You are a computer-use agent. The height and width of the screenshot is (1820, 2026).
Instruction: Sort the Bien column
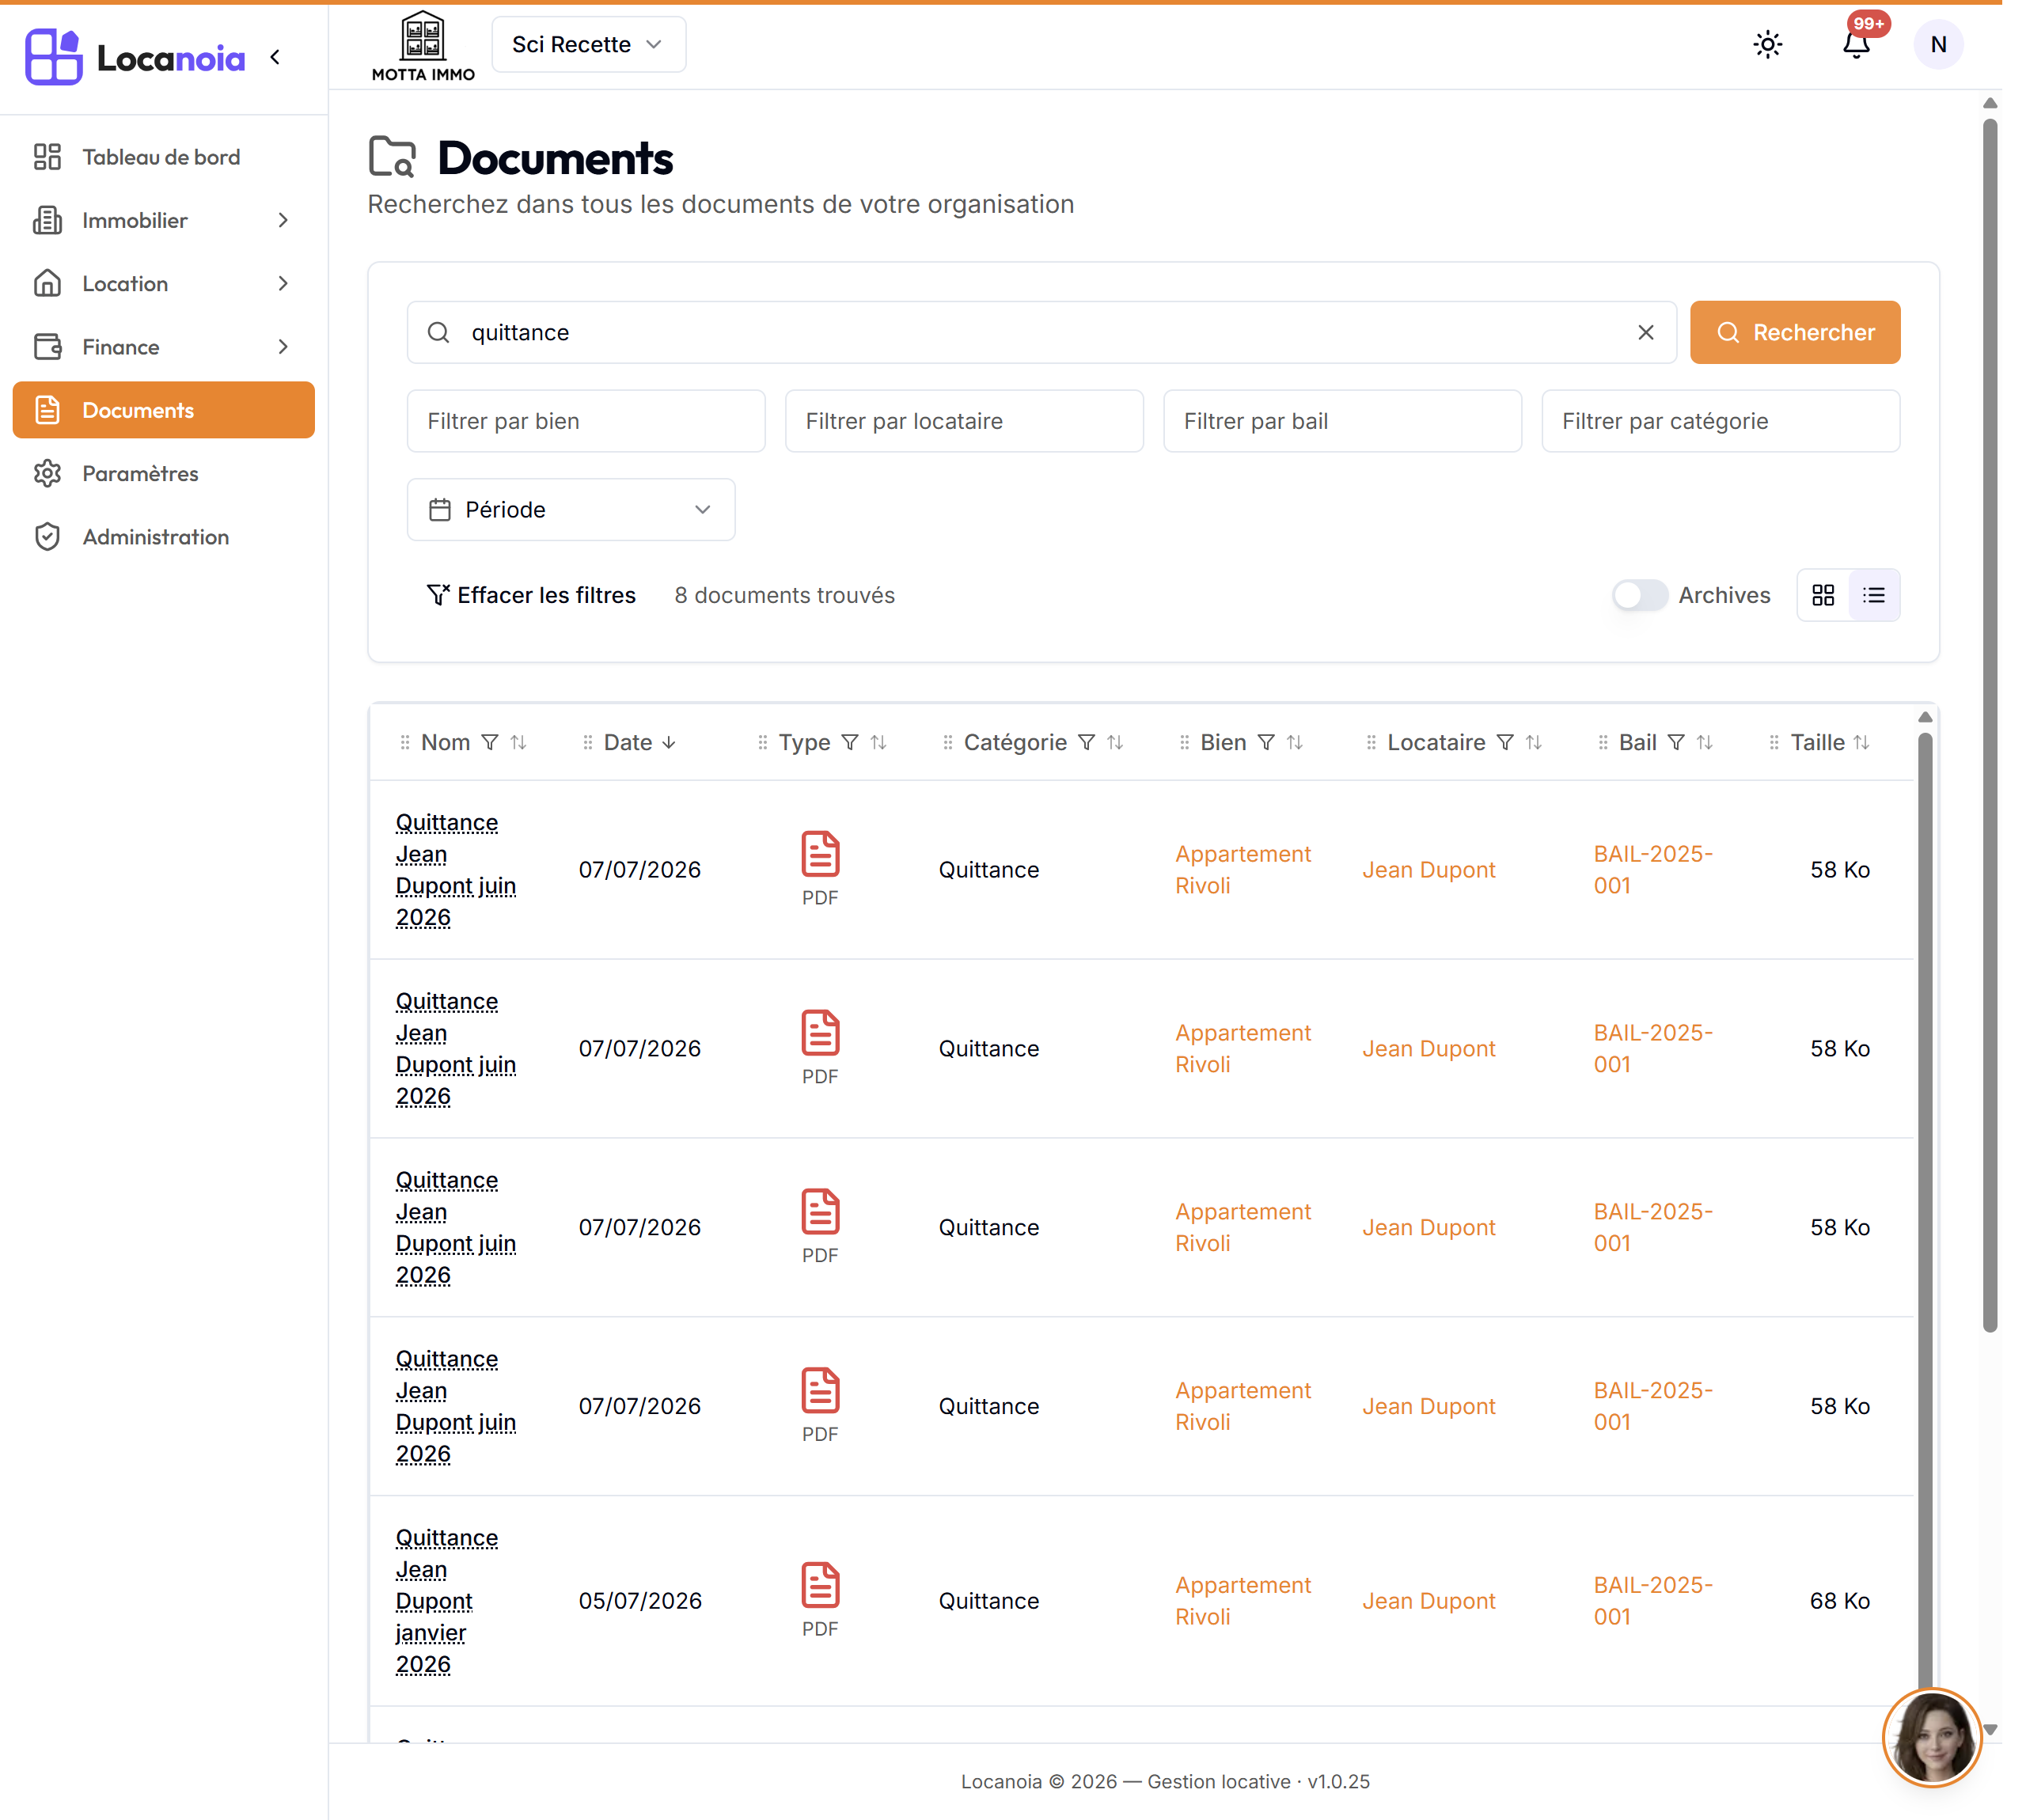pyautogui.click(x=1294, y=743)
